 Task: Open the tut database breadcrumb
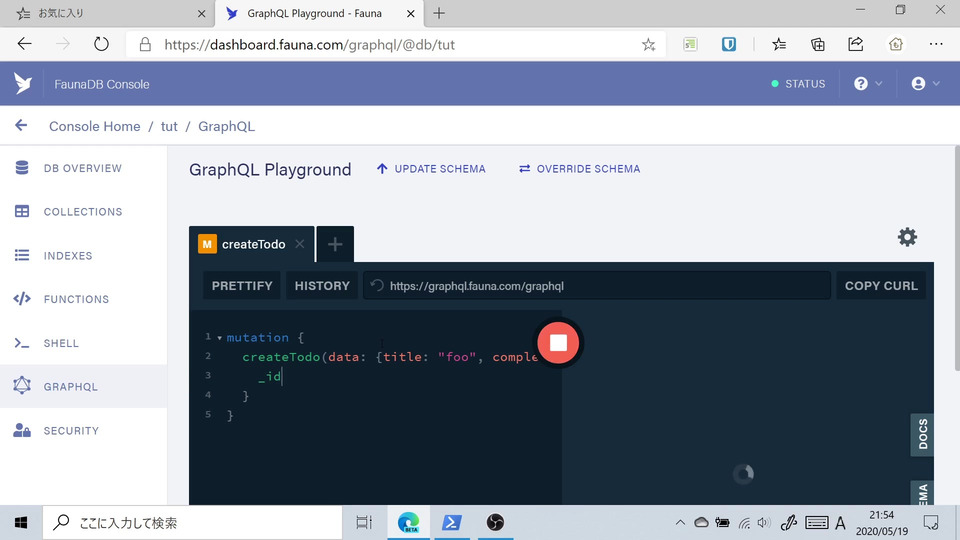[x=169, y=126]
